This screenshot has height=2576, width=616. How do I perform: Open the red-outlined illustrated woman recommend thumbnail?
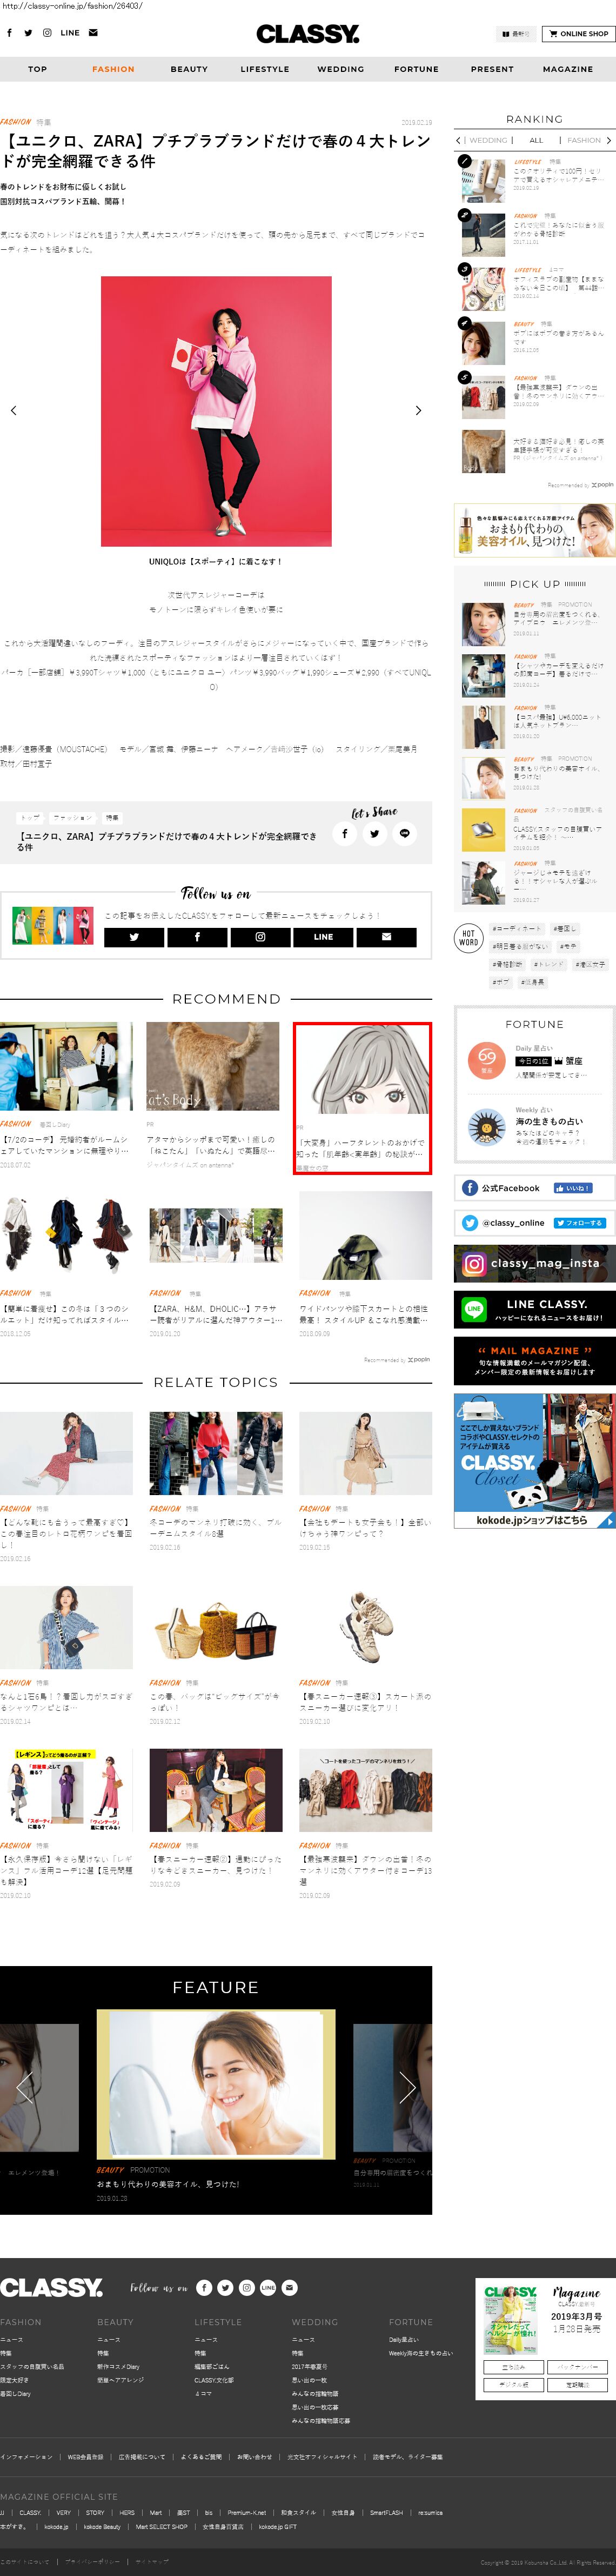pos(362,1097)
